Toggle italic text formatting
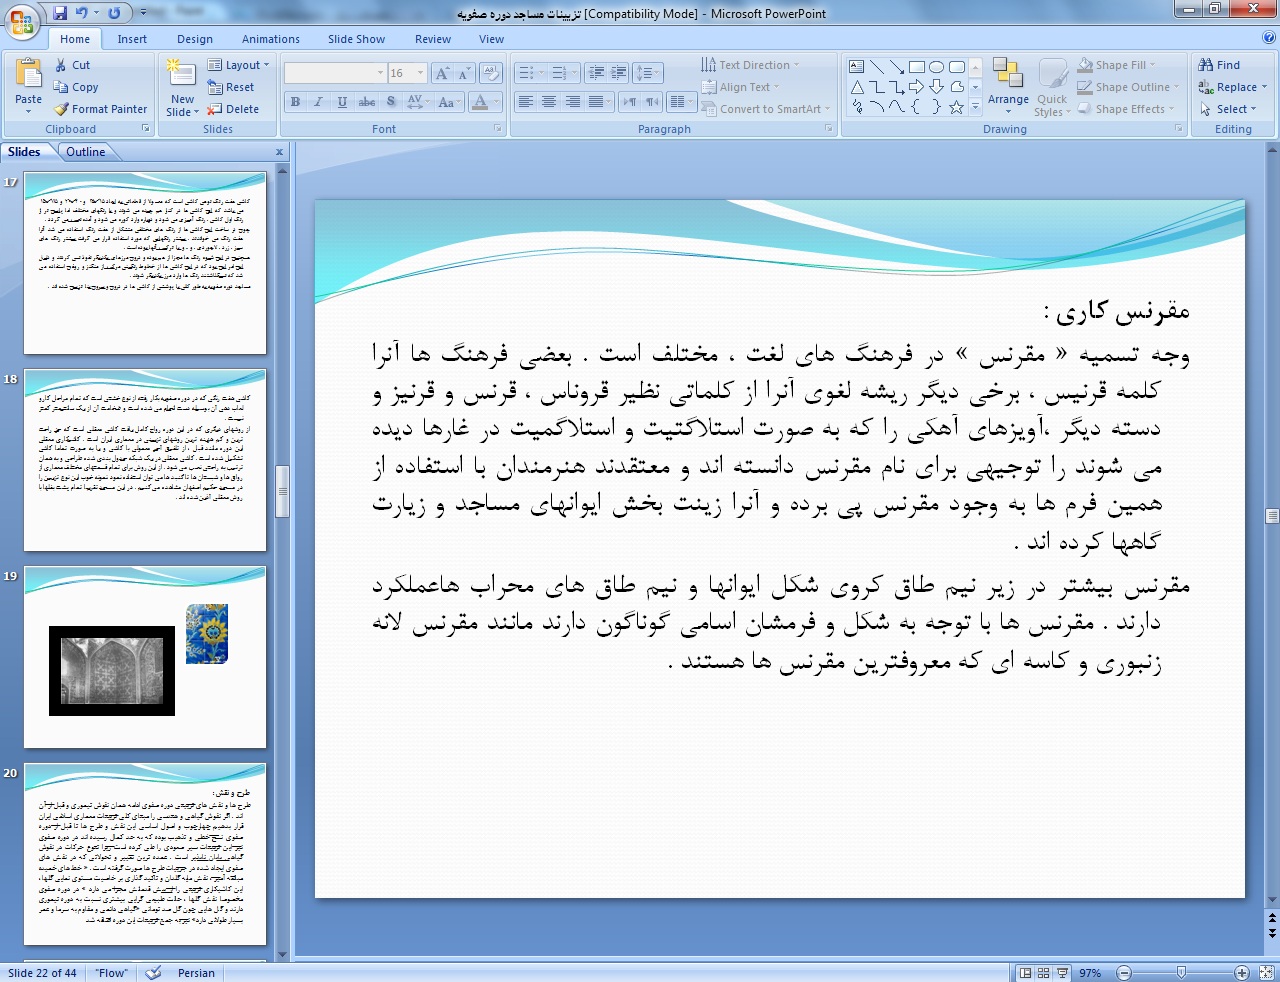The height and width of the screenshot is (982, 1280). tap(318, 102)
